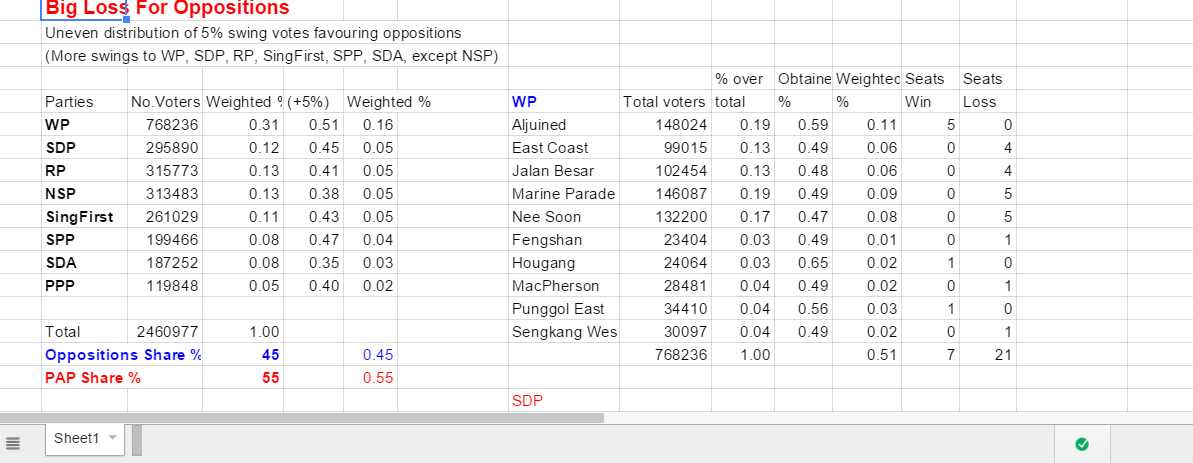The width and height of the screenshot is (1193, 463).
Task: Select the 'NSP' party cell
Action: [x=84, y=193]
